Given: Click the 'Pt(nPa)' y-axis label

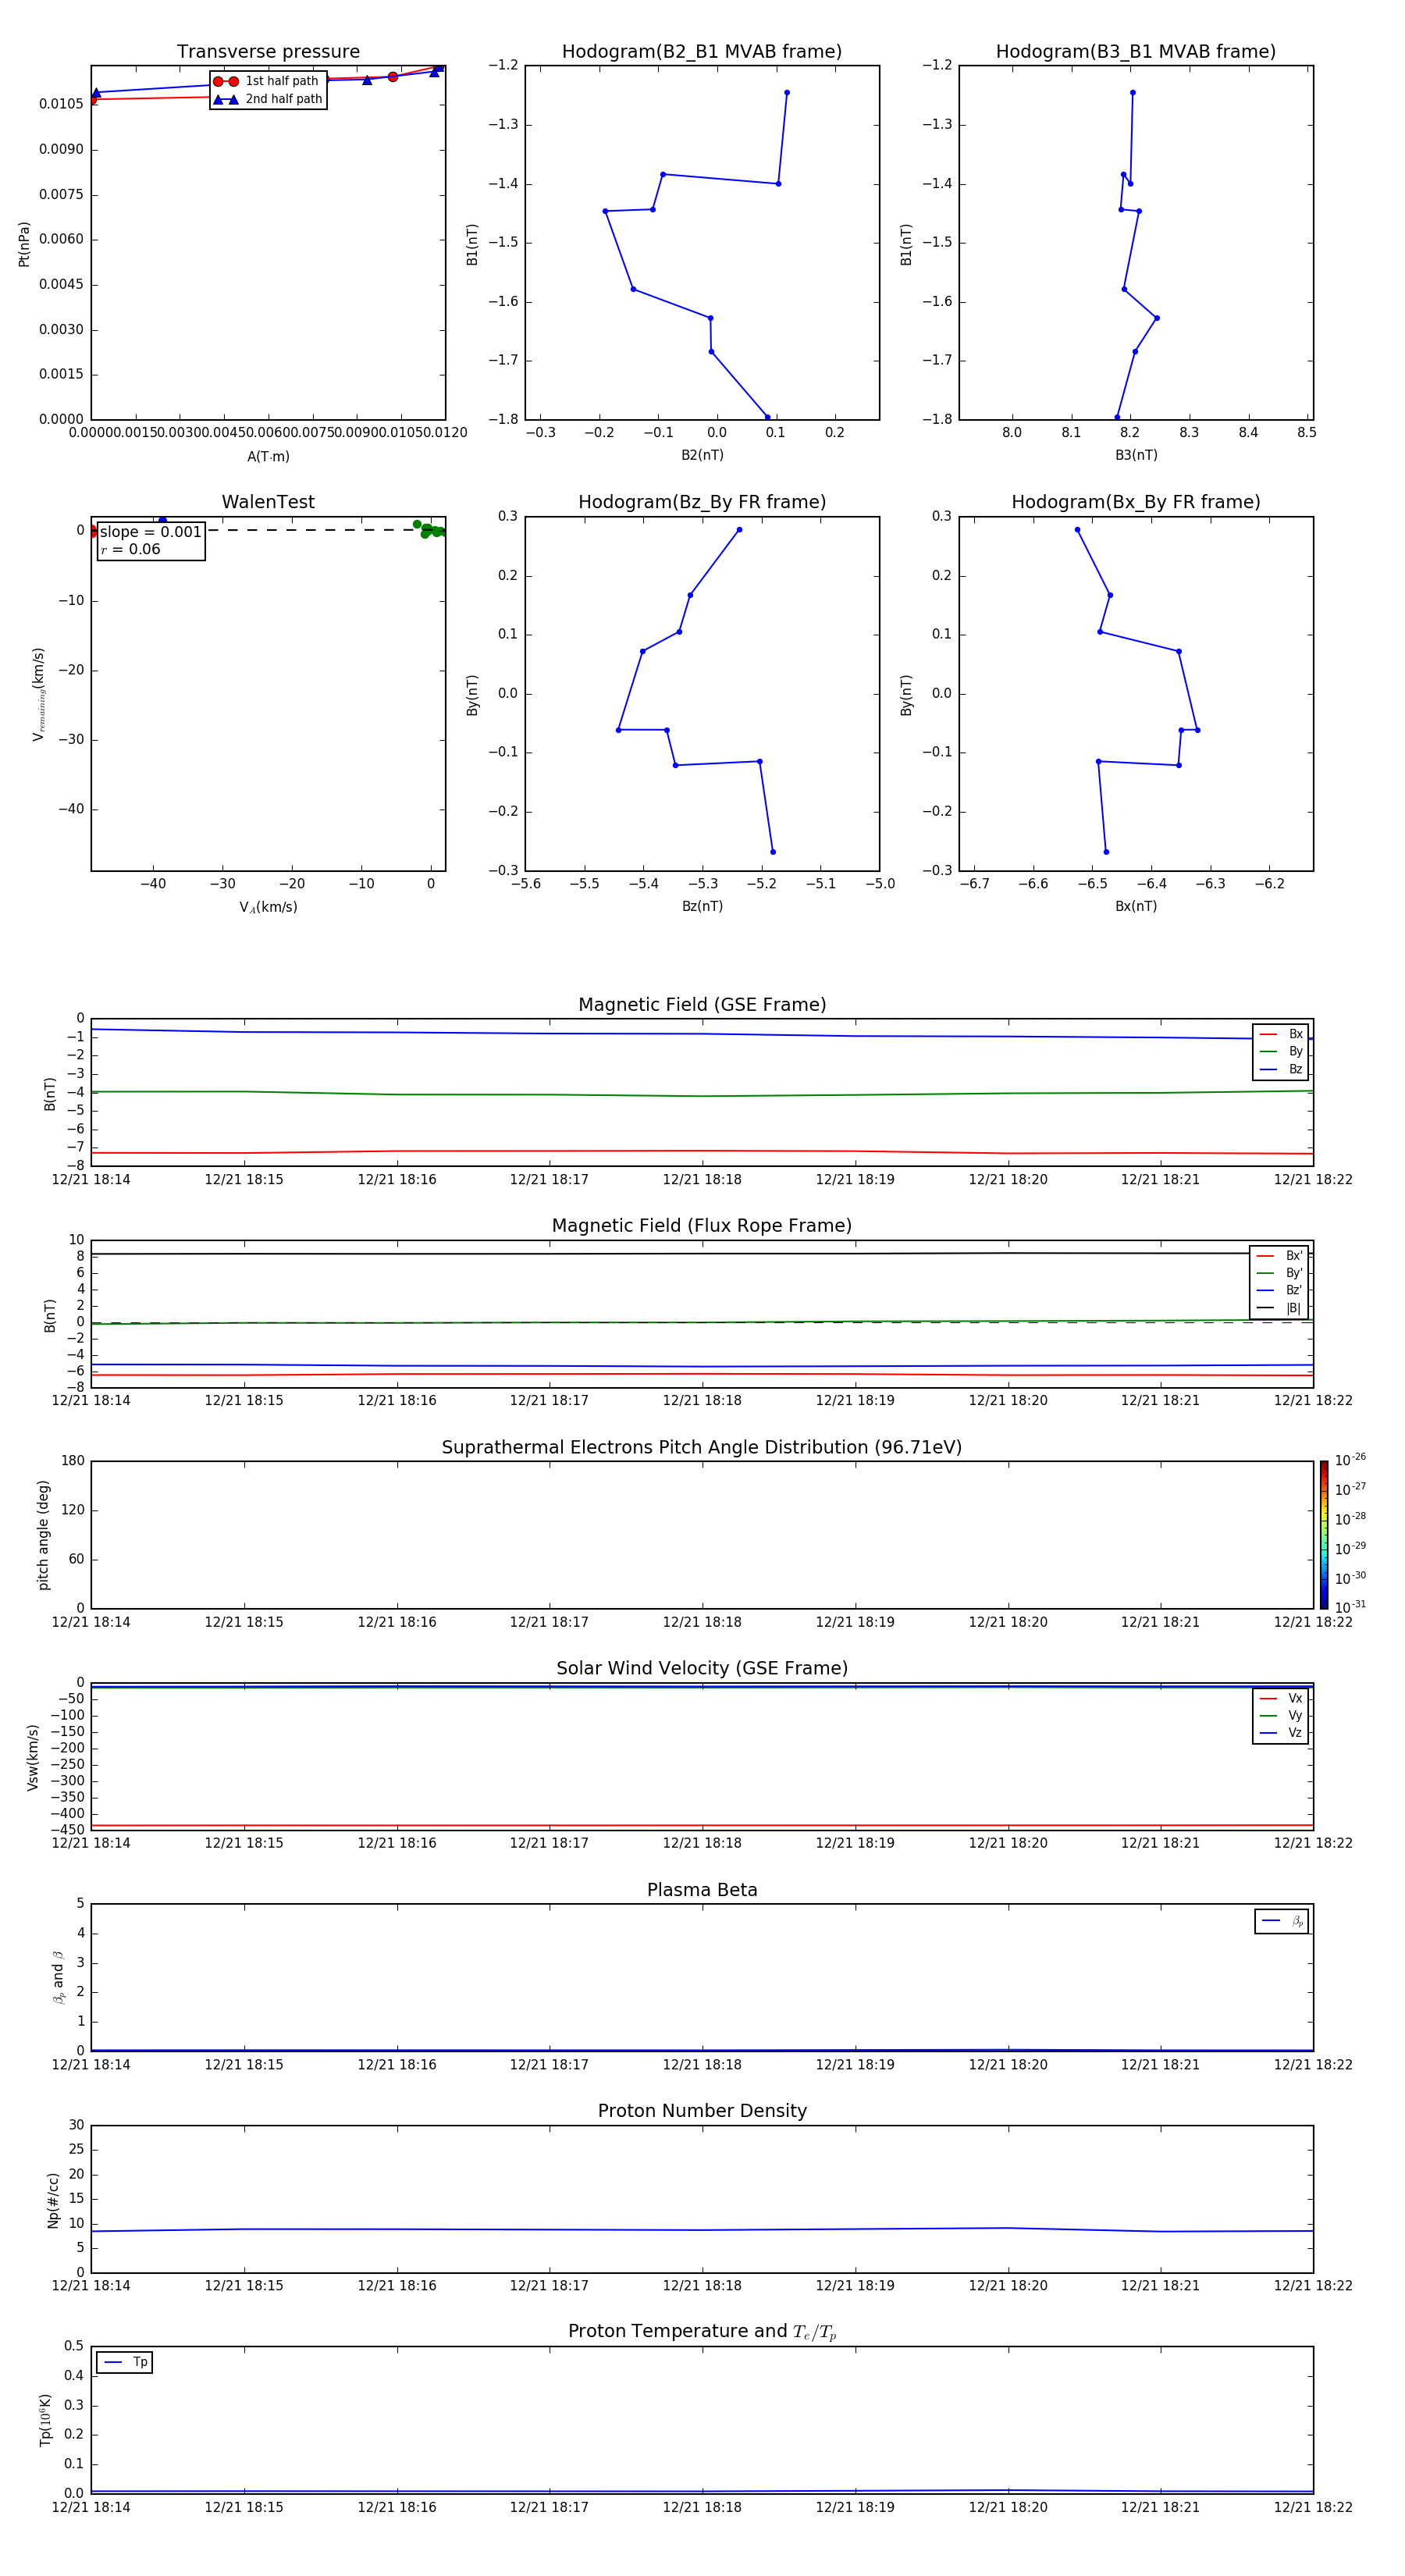Looking at the screenshot, I should (24, 244).
